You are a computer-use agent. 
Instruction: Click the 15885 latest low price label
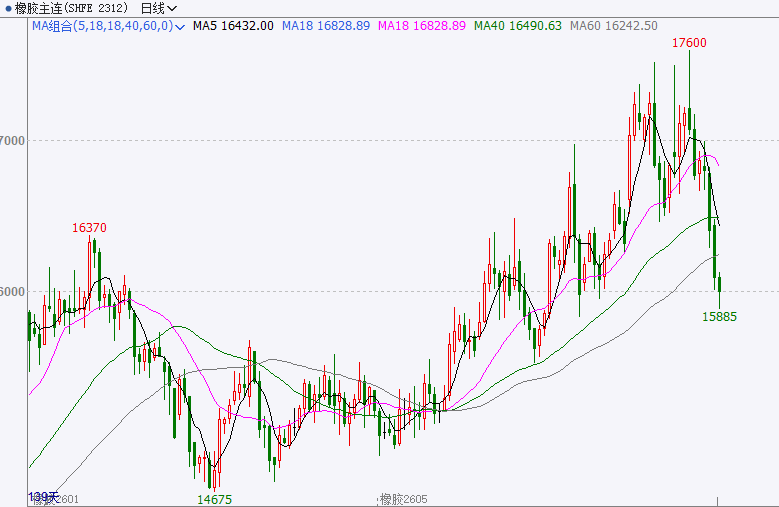[x=719, y=316]
